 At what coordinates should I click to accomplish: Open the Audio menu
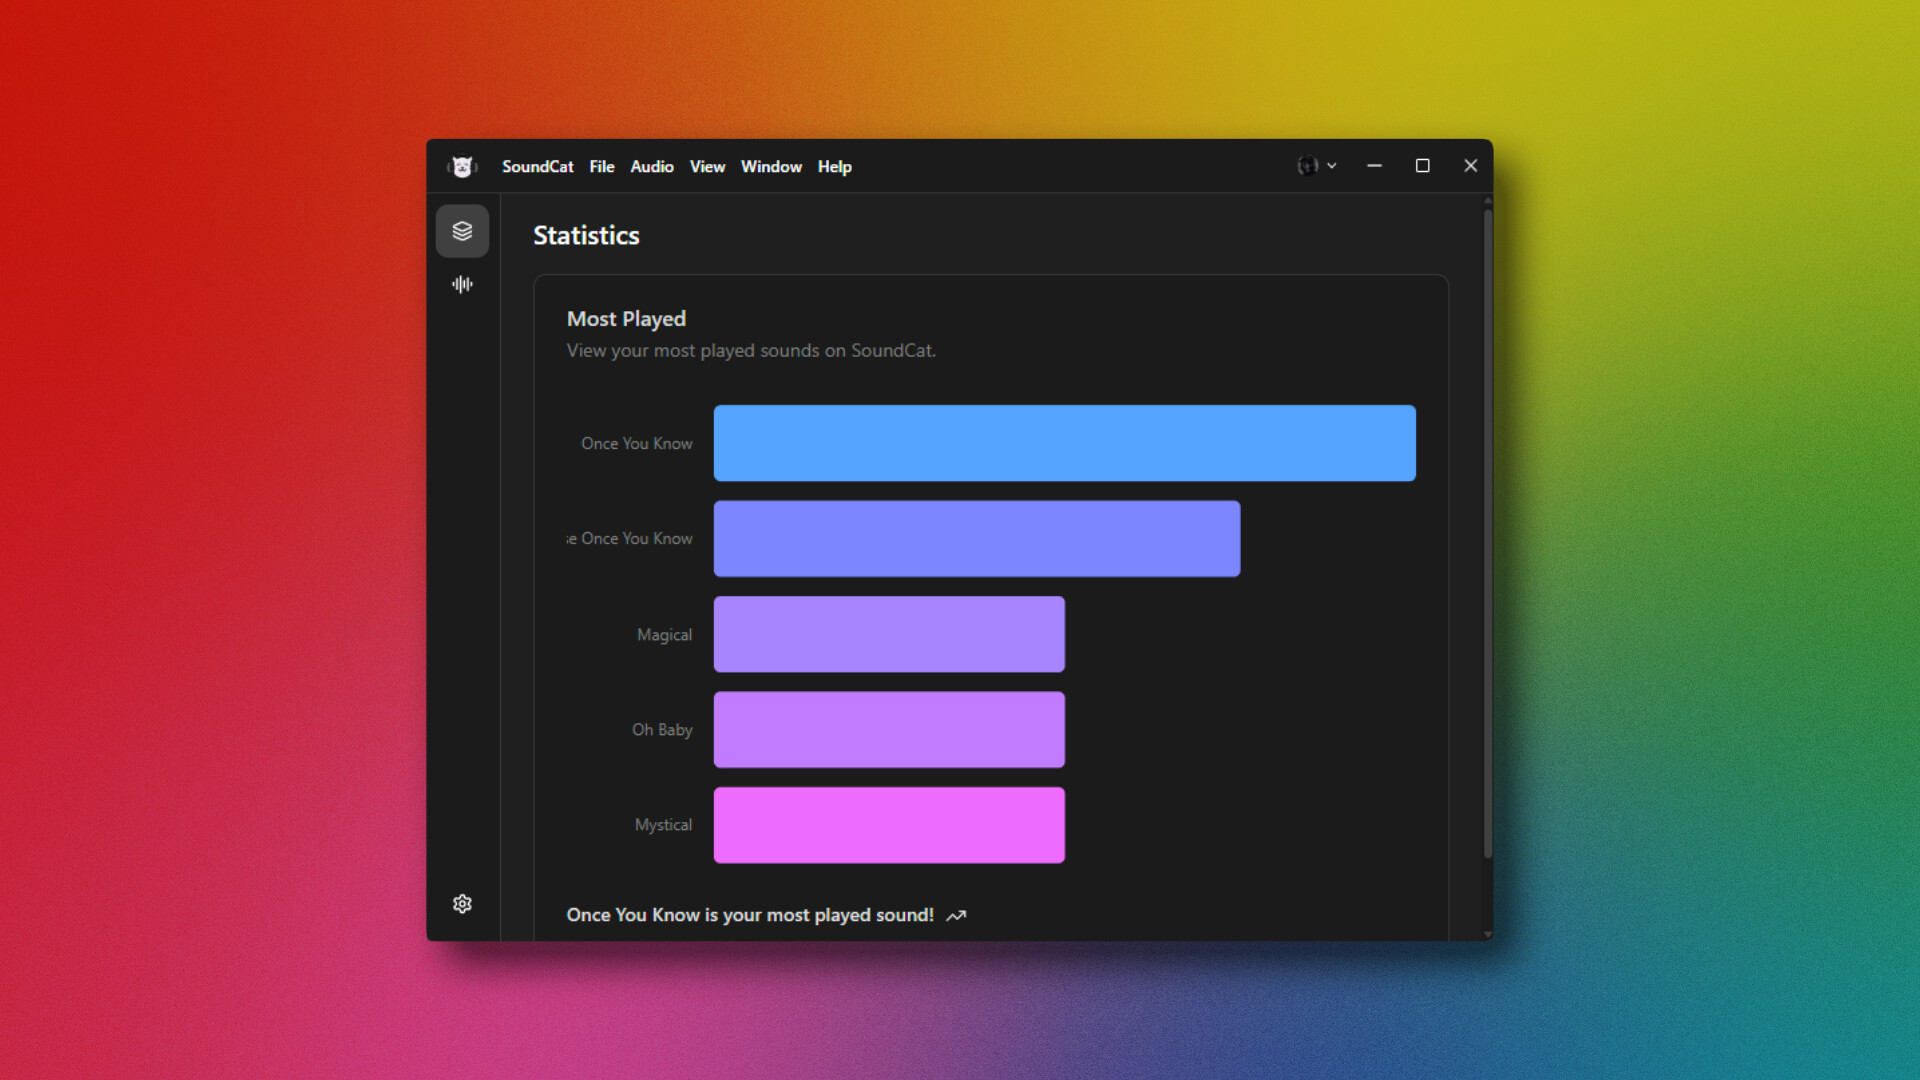pos(651,166)
